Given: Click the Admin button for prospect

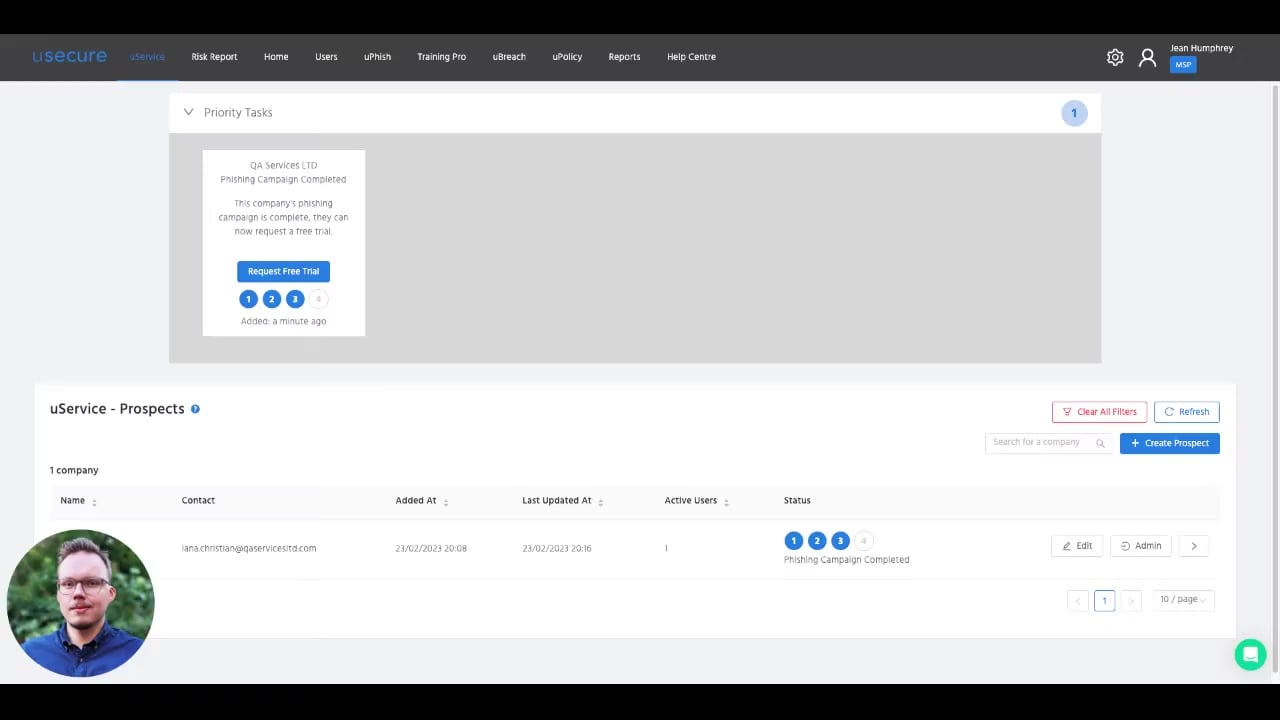Looking at the screenshot, I should 1140,546.
